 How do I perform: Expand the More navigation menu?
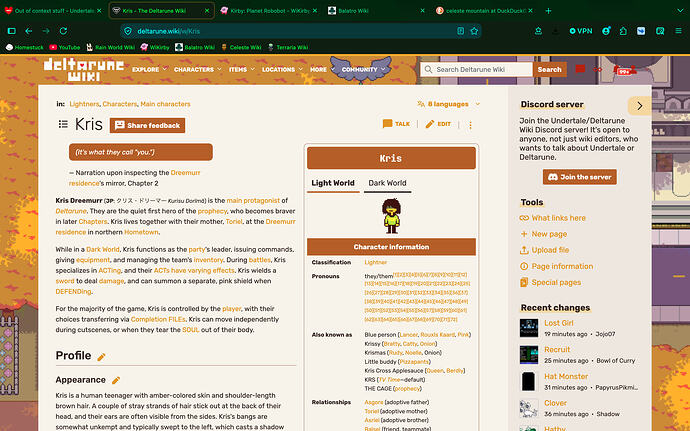[322, 70]
